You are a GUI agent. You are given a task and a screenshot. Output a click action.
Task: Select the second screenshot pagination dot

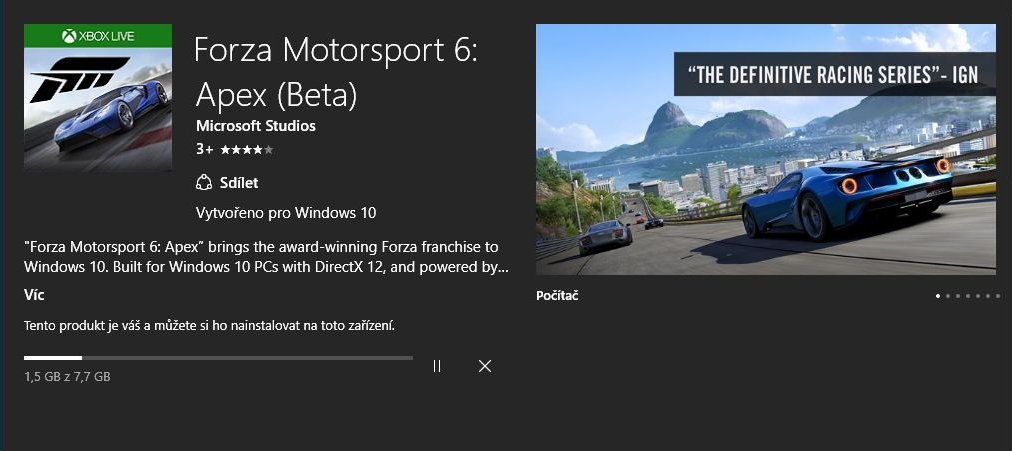(x=948, y=296)
